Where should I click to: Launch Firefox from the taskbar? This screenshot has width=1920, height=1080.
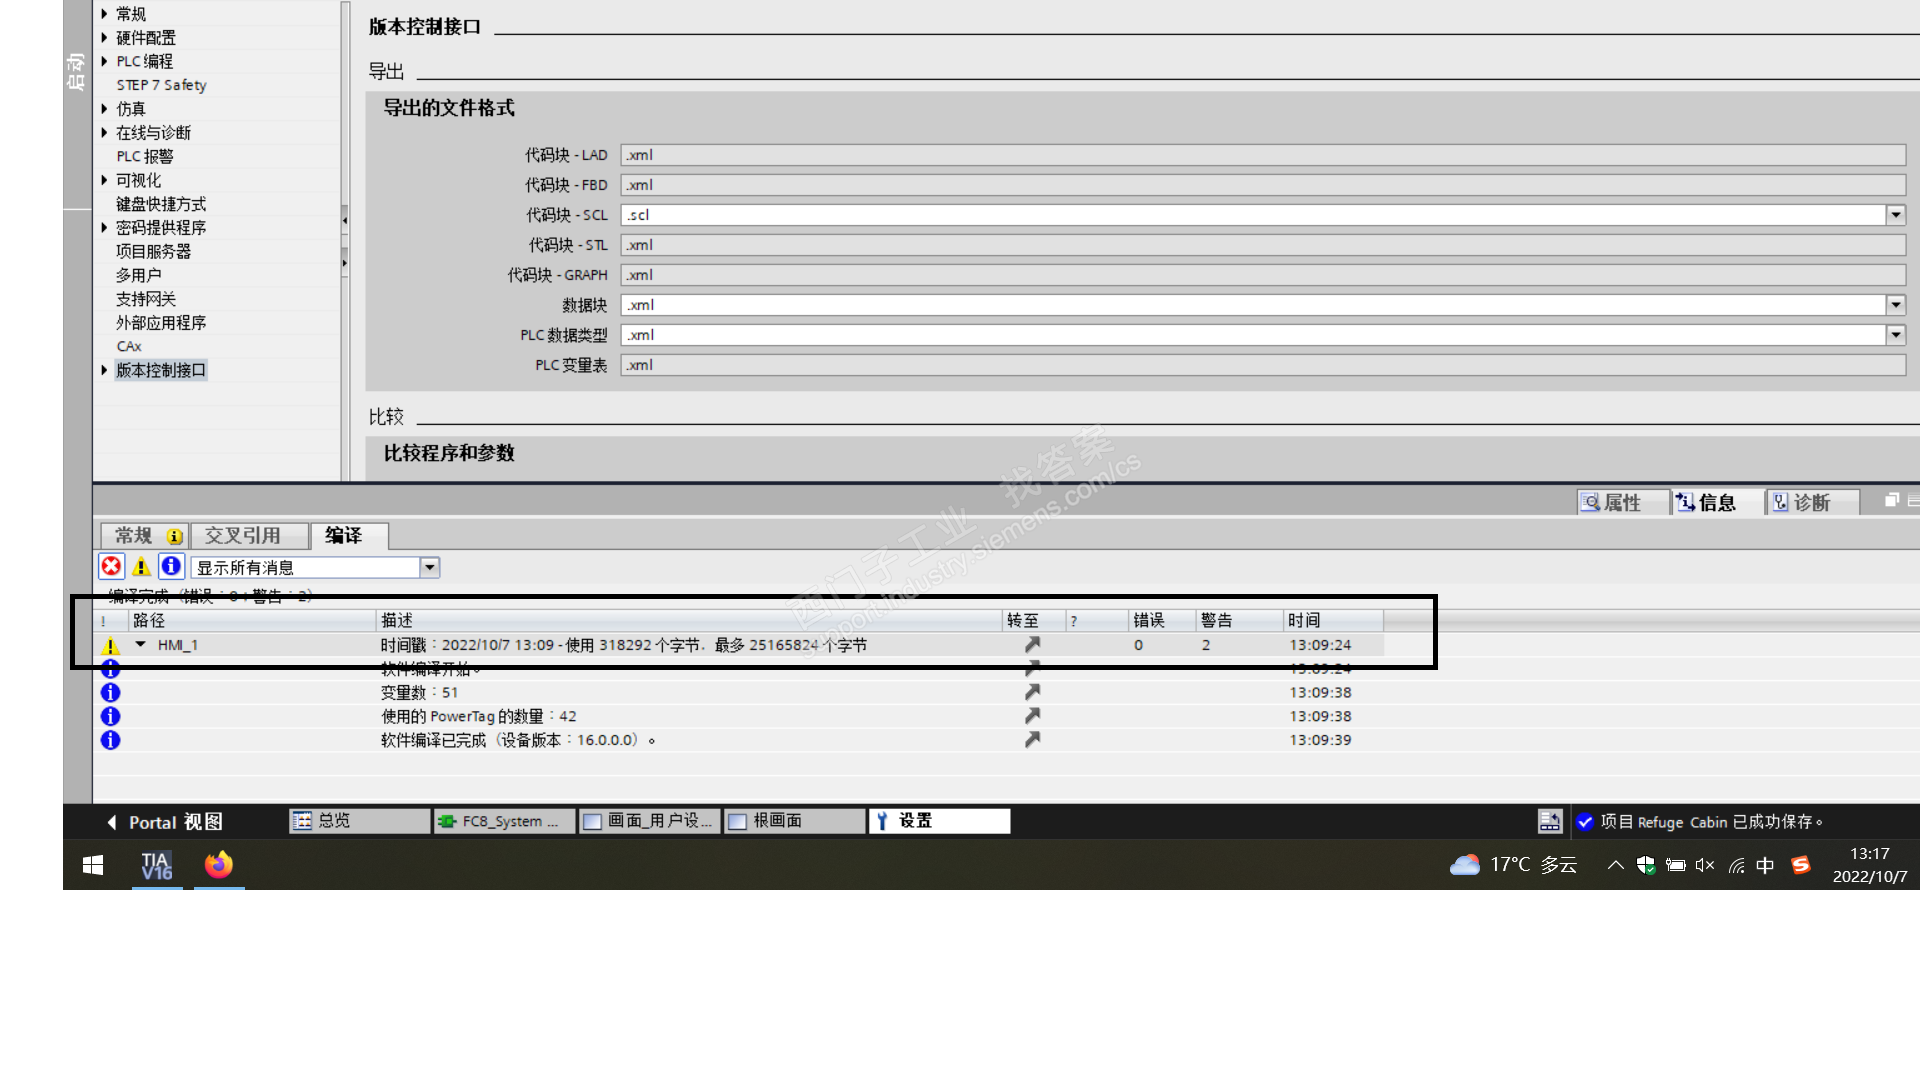click(219, 865)
